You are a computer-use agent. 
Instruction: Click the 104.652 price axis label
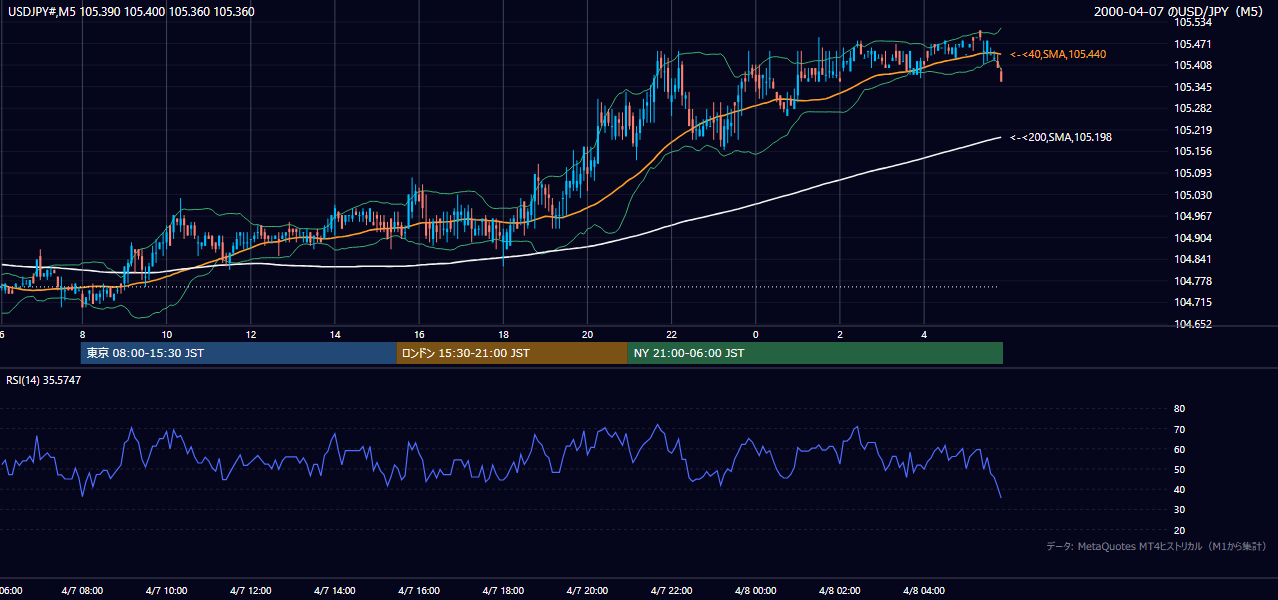point(1193,324)
